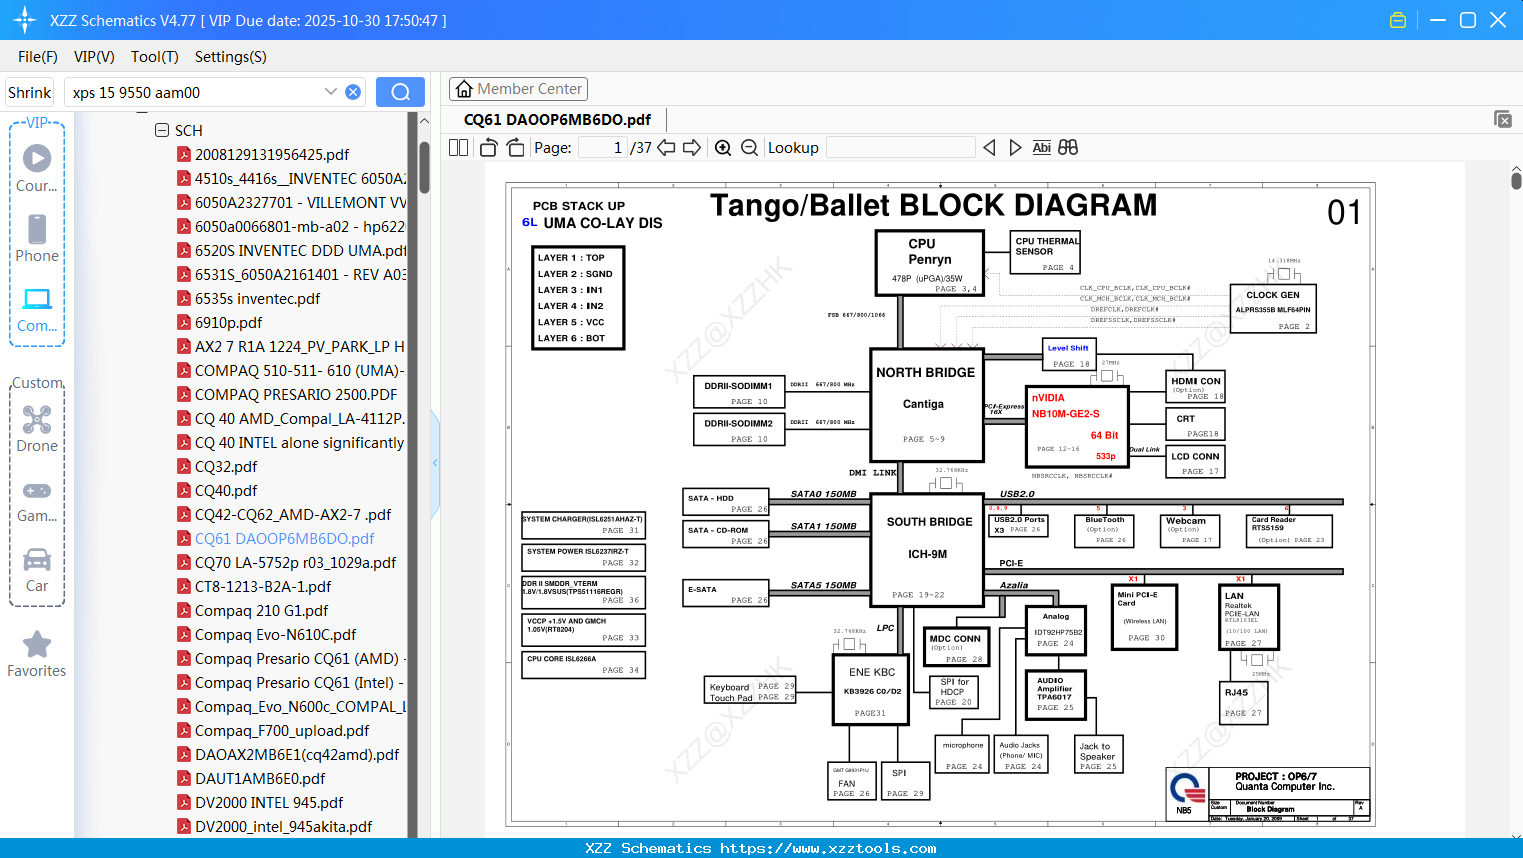
Task: Open CQ40.pdf file
Action: point(225,491)
